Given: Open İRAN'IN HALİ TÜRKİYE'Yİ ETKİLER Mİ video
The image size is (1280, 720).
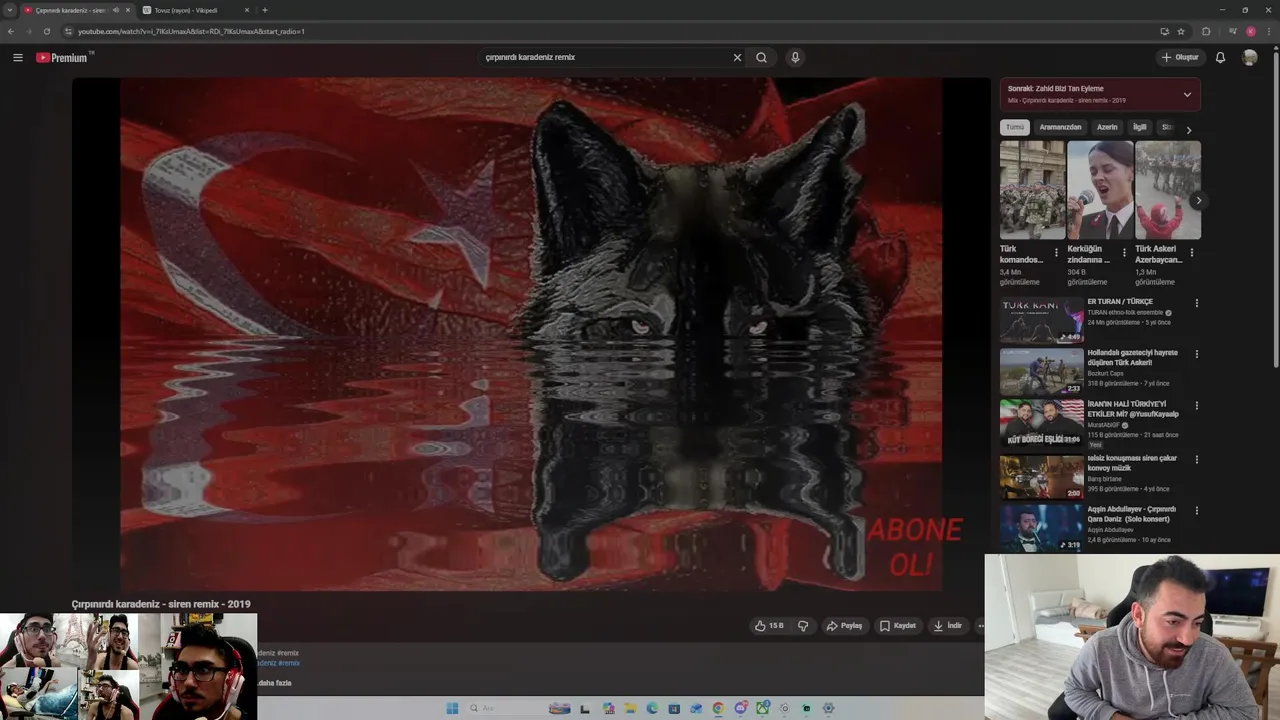Looking at the screenshot, I should [x=1042, y=422].
